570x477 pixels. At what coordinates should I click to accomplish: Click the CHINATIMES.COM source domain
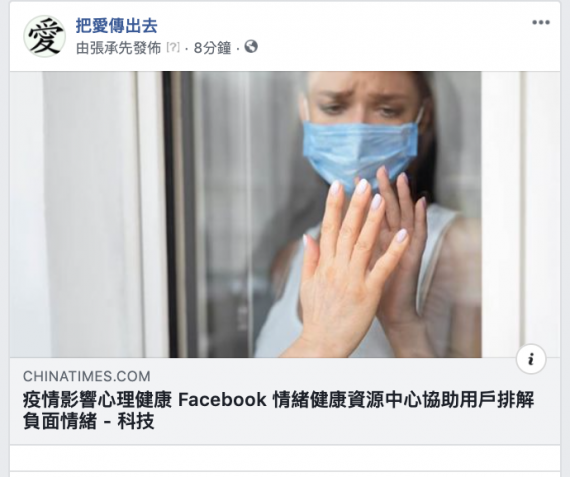87,376
